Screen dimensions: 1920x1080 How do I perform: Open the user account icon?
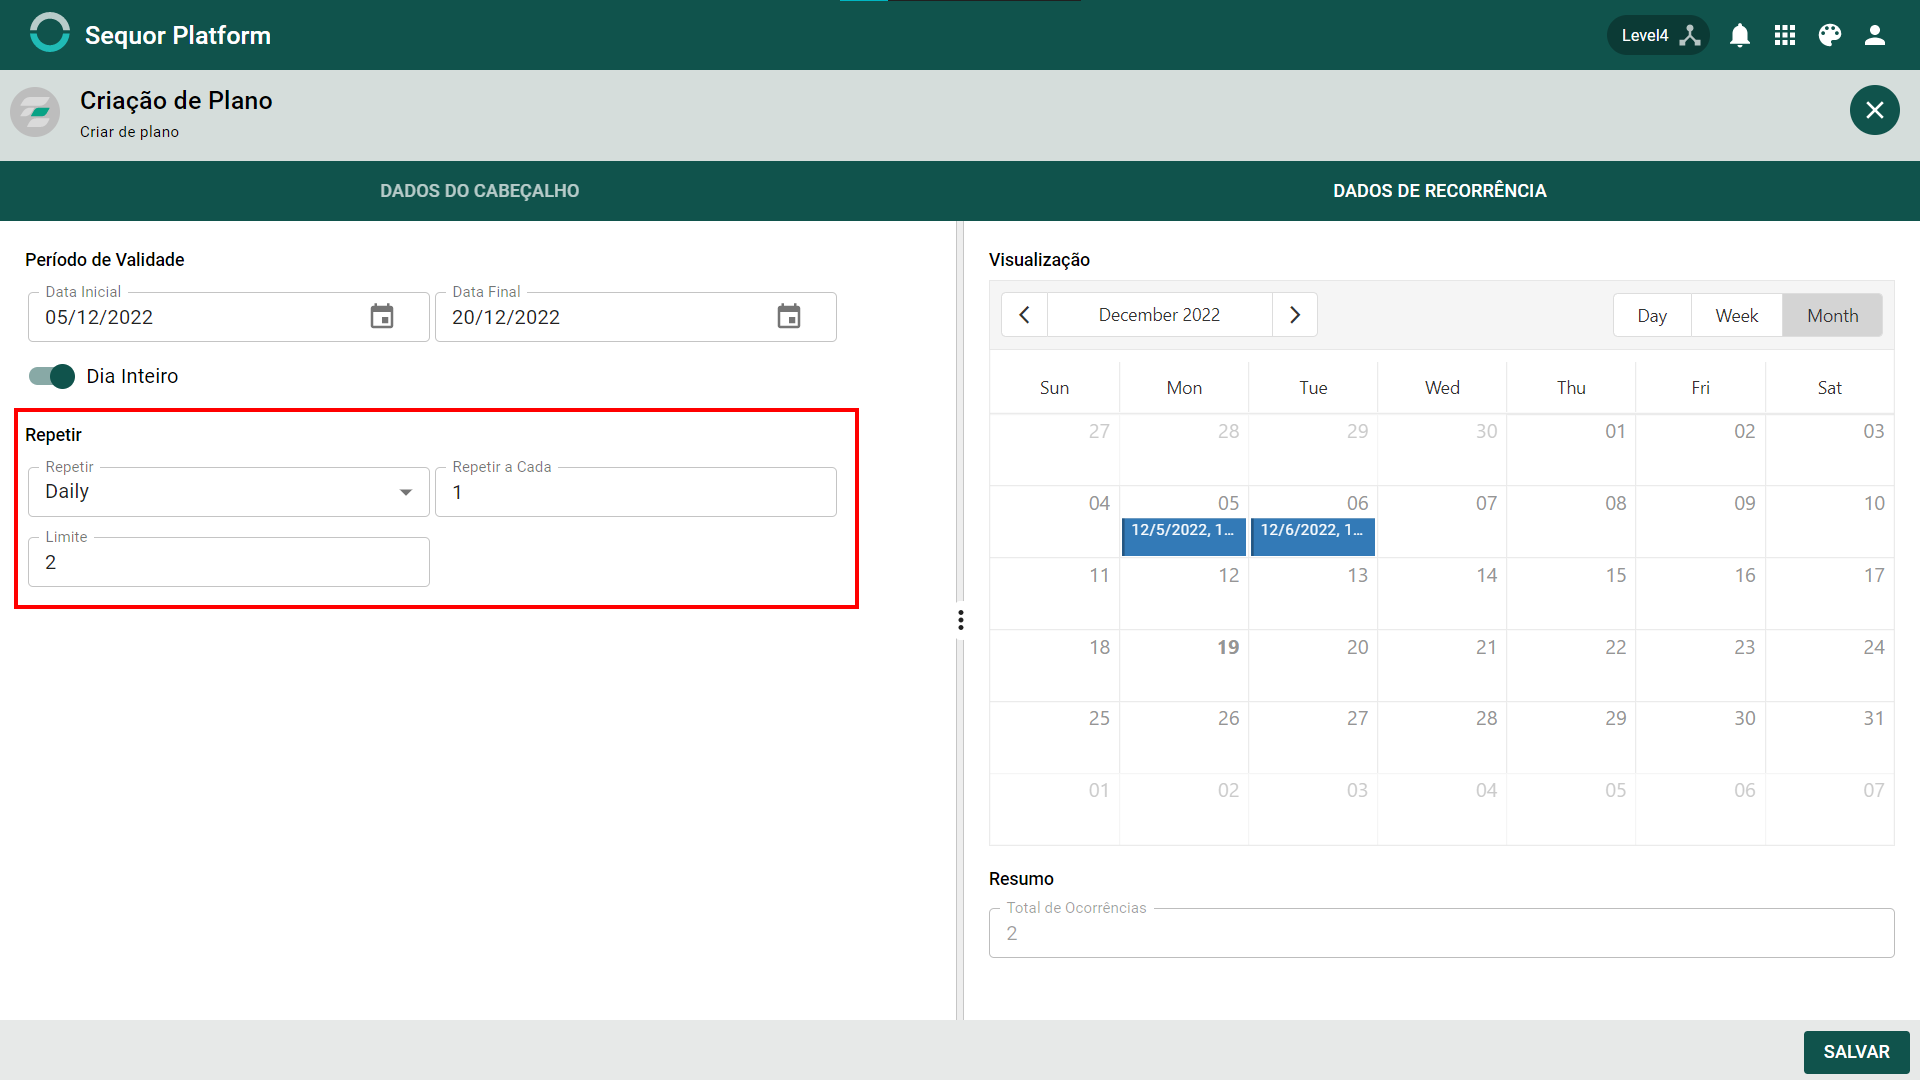pos(1875,35)
